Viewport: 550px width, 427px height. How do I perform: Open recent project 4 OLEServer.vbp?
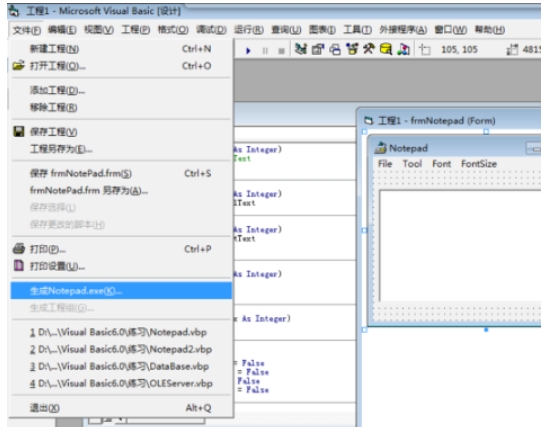pos(121,383)
